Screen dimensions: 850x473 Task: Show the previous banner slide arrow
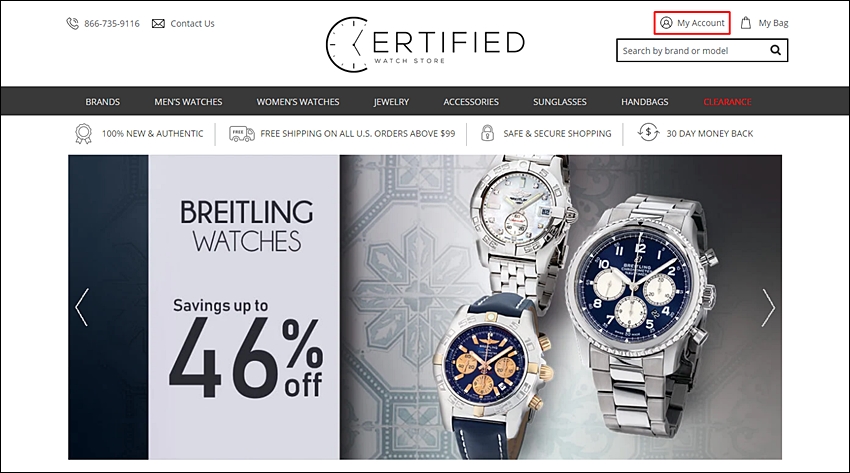click(x=82, y=308)
